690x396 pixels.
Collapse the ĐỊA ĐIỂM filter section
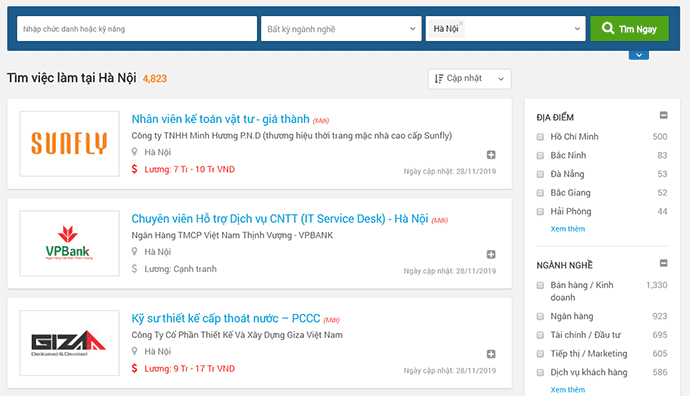pyautogui.click(x=664, y=115)
